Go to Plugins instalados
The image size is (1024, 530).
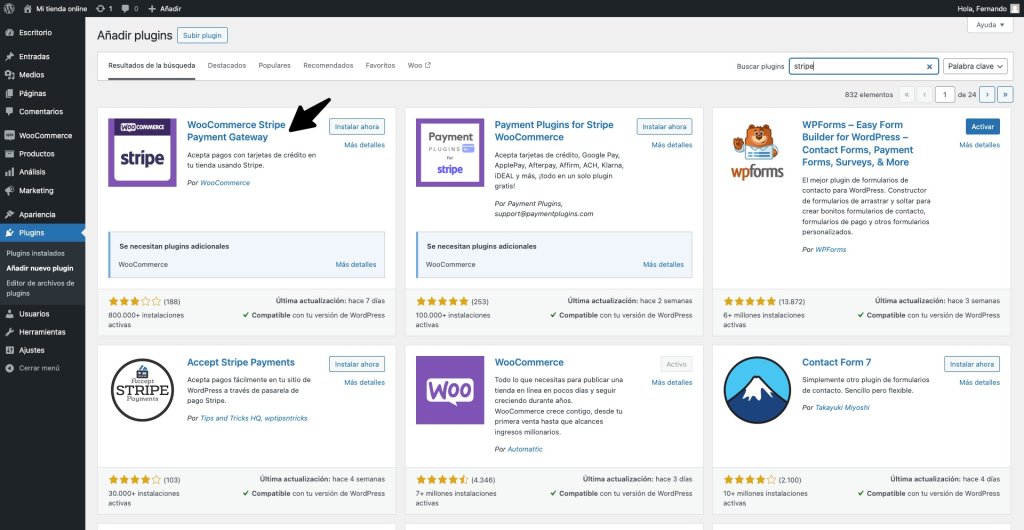(35, 253)
